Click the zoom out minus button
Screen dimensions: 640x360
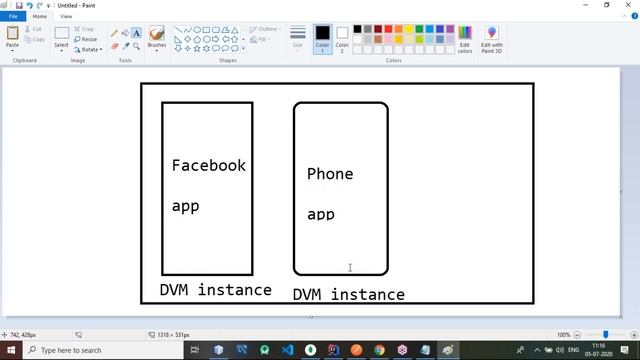577,335
